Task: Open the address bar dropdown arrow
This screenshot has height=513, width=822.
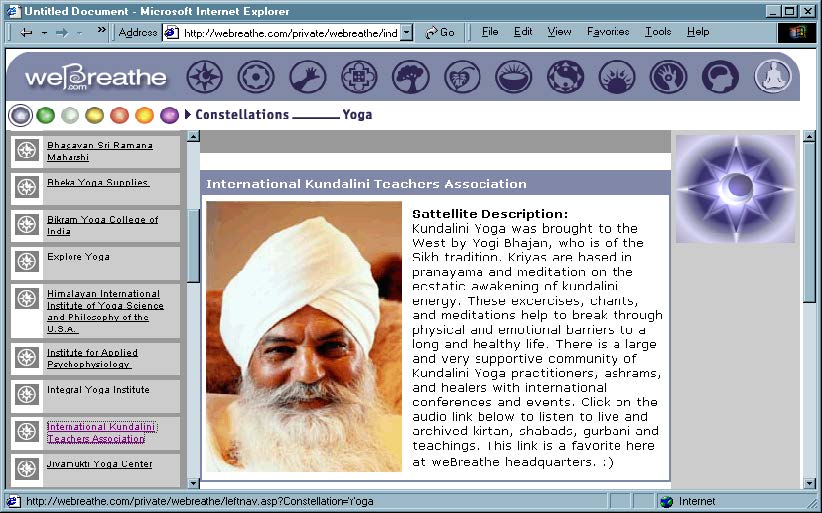Action: [x=406, y=32]
